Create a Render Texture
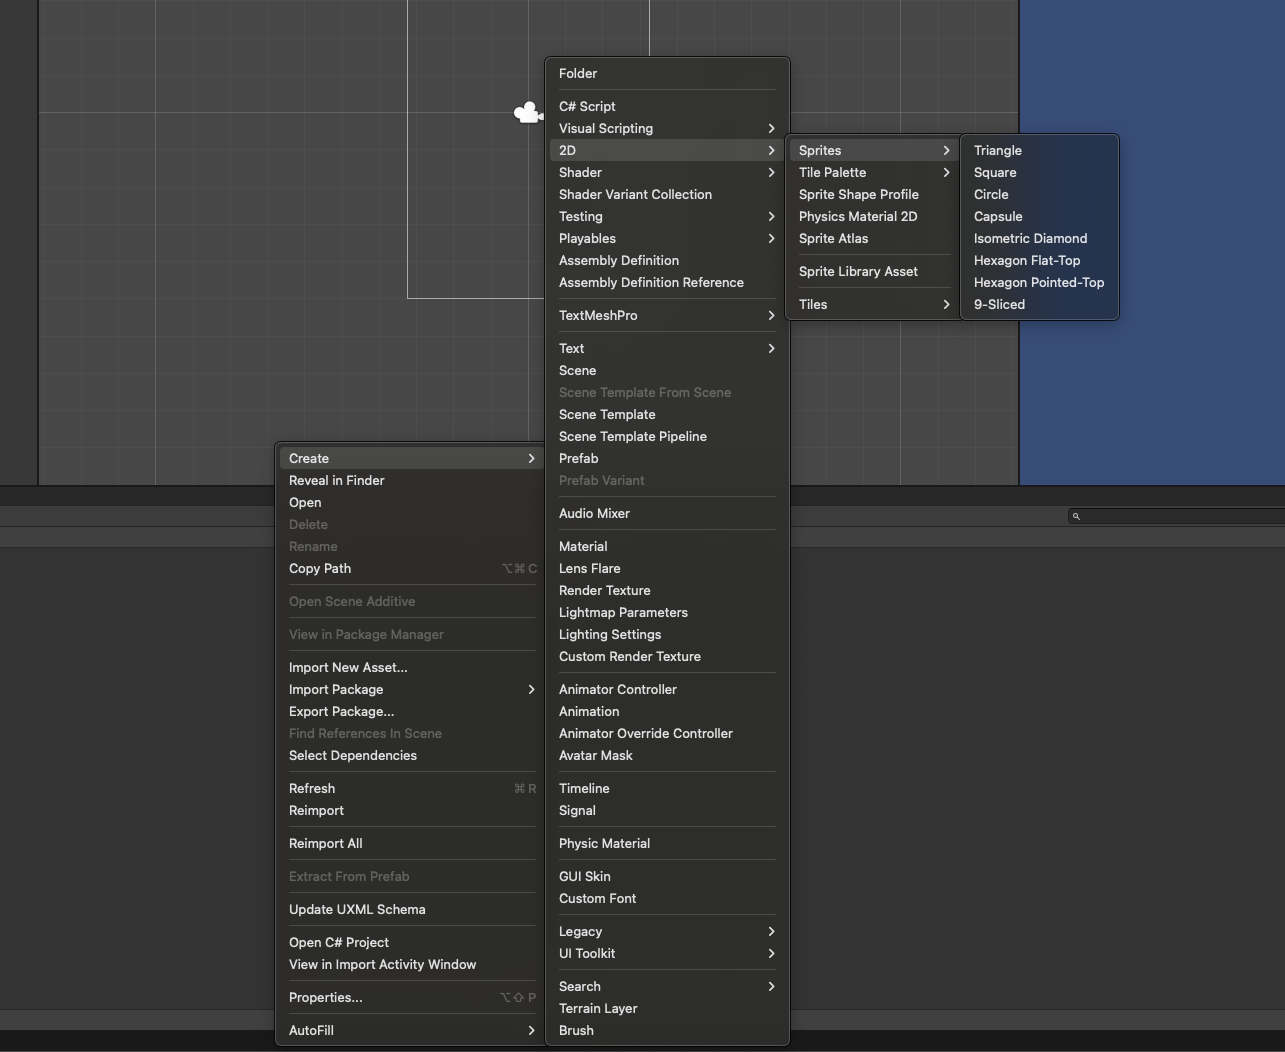 (x=667, y=590)
